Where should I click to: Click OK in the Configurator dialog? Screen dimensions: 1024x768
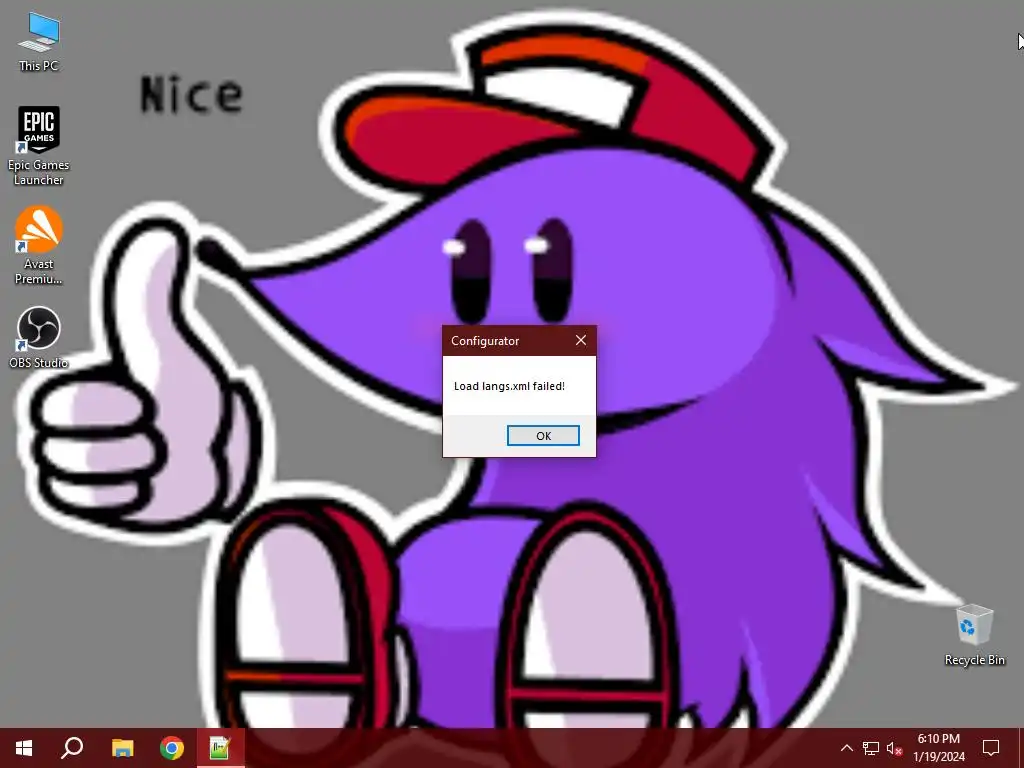543,436
